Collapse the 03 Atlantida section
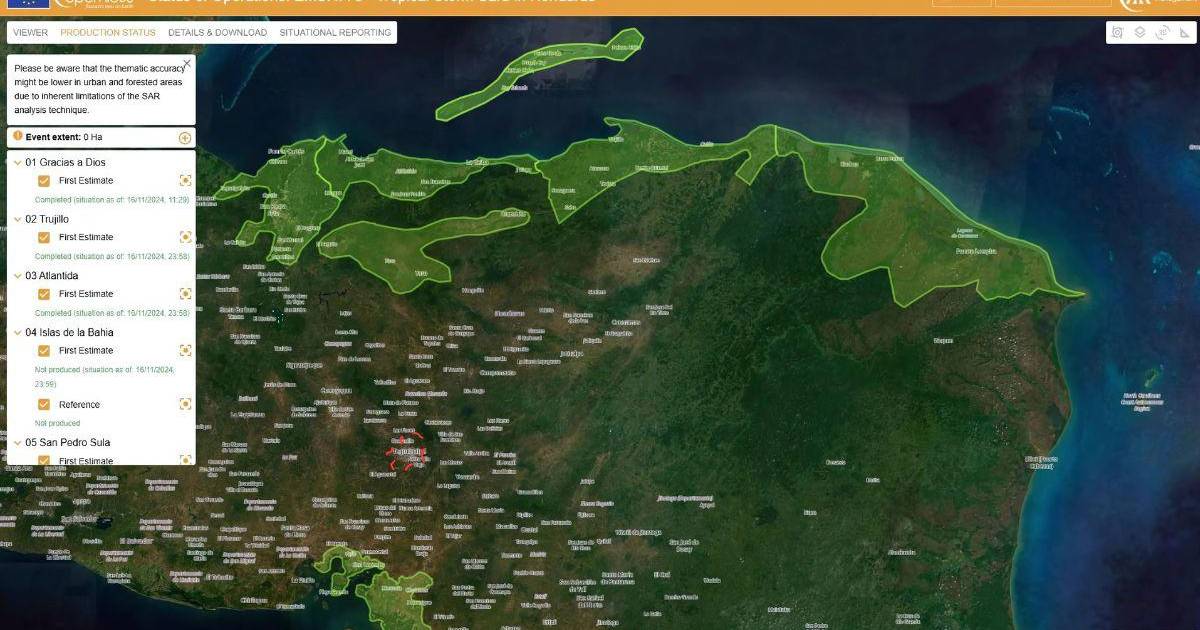1200x630 pixels. 18,275
